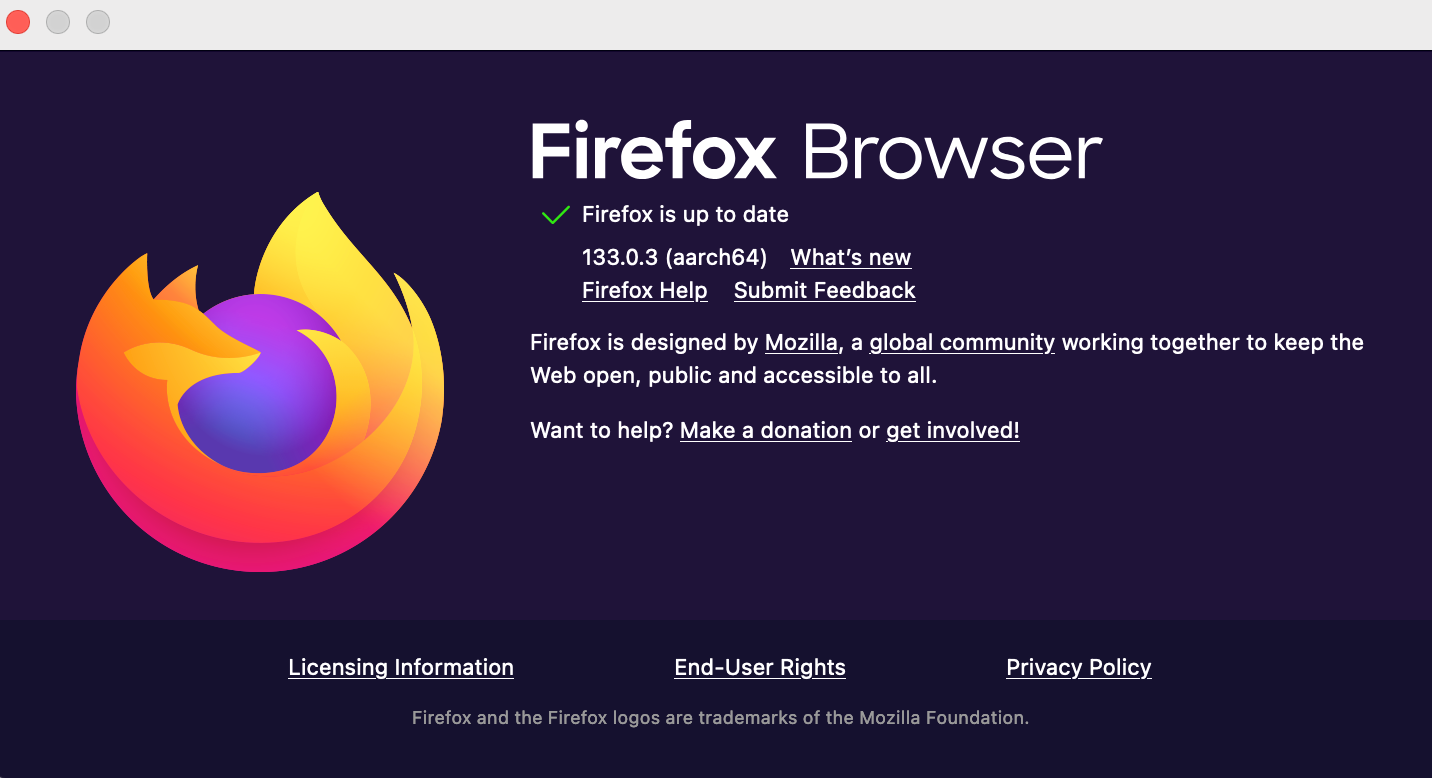Click the Mozilla Foundation trademark notice
This screenshot has height=778, width=1432.
click(720, 718)
